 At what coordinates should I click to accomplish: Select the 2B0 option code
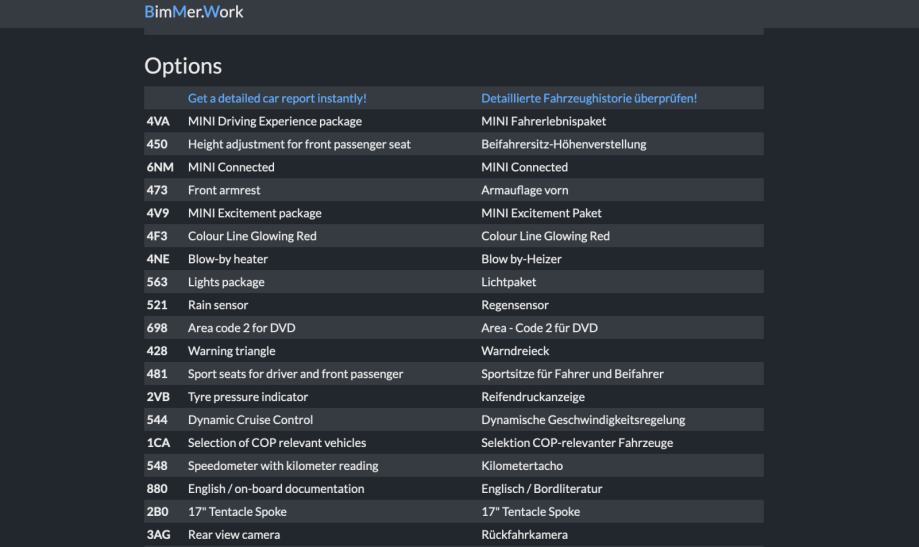tap(158, 512)
